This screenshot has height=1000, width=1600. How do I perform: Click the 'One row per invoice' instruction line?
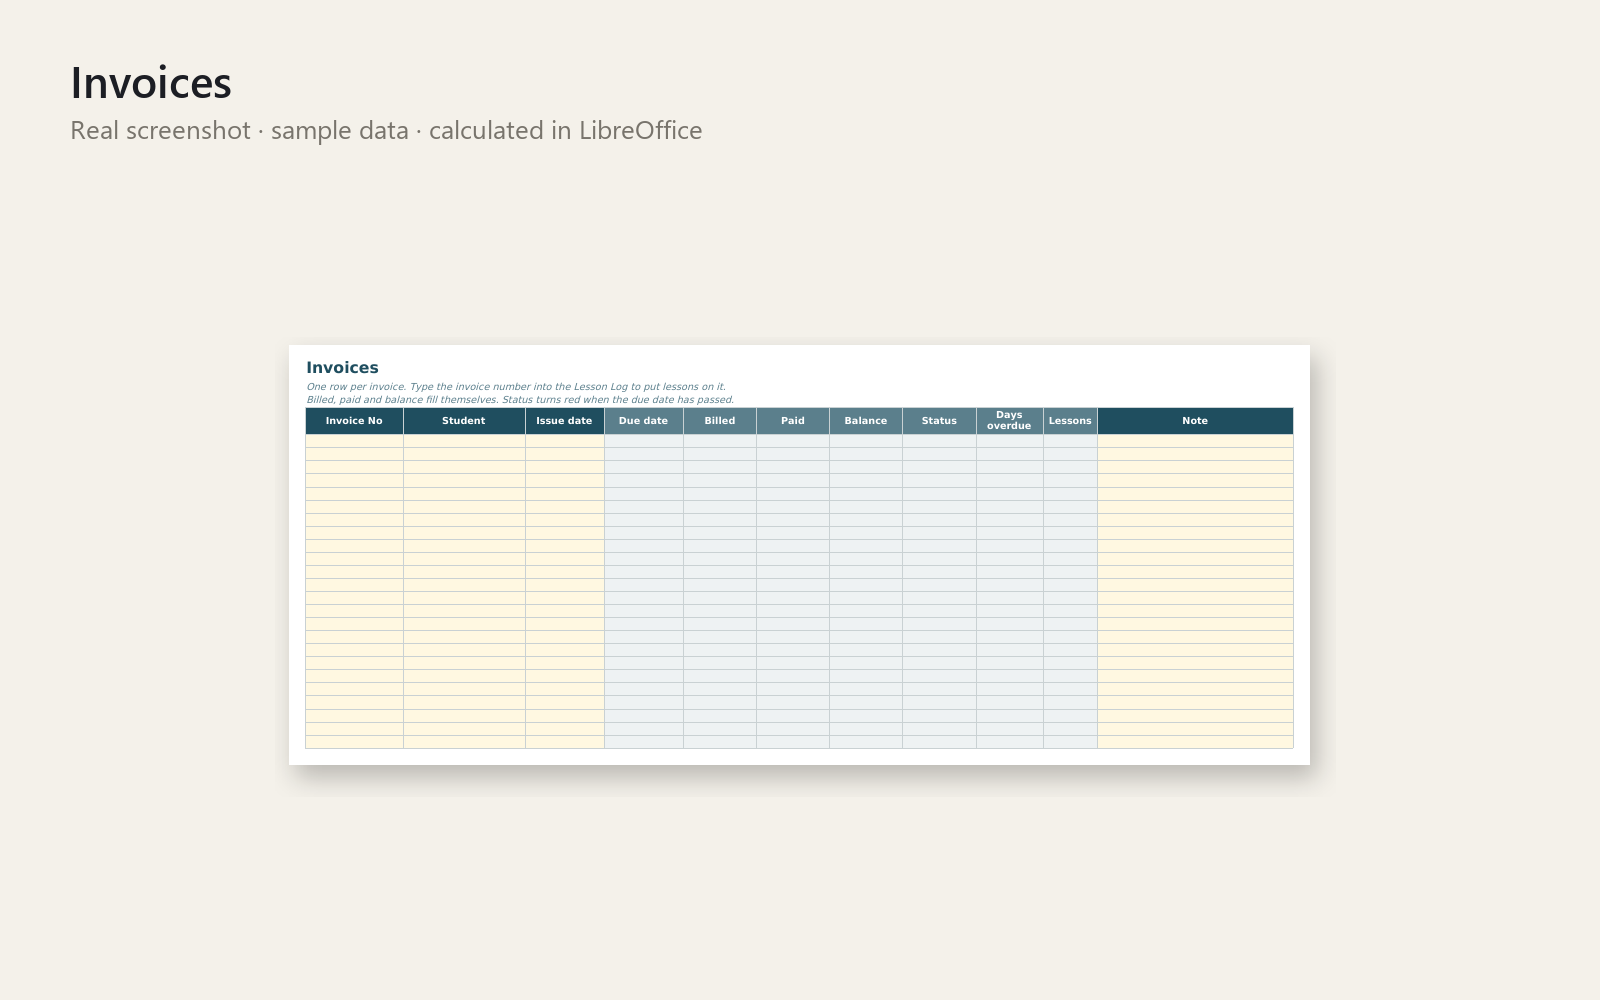pos(516,387)
